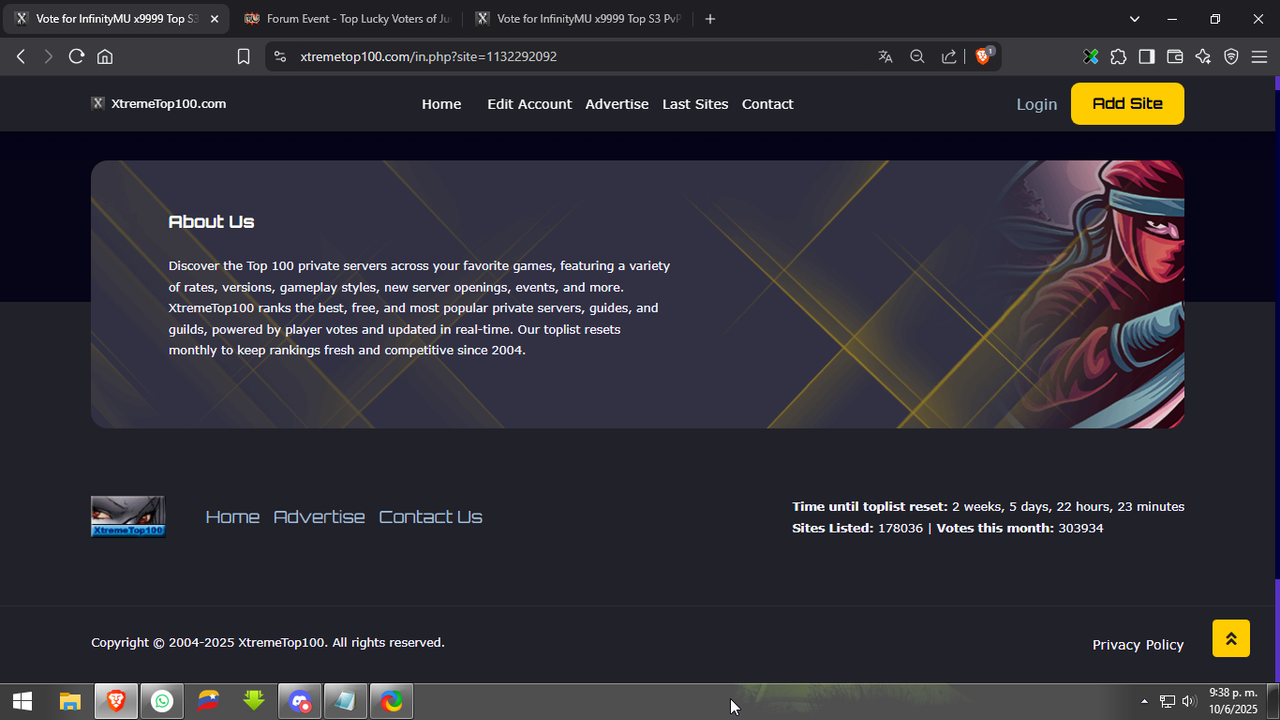Expand the tab search dropdown arrow

point(1135,19)
